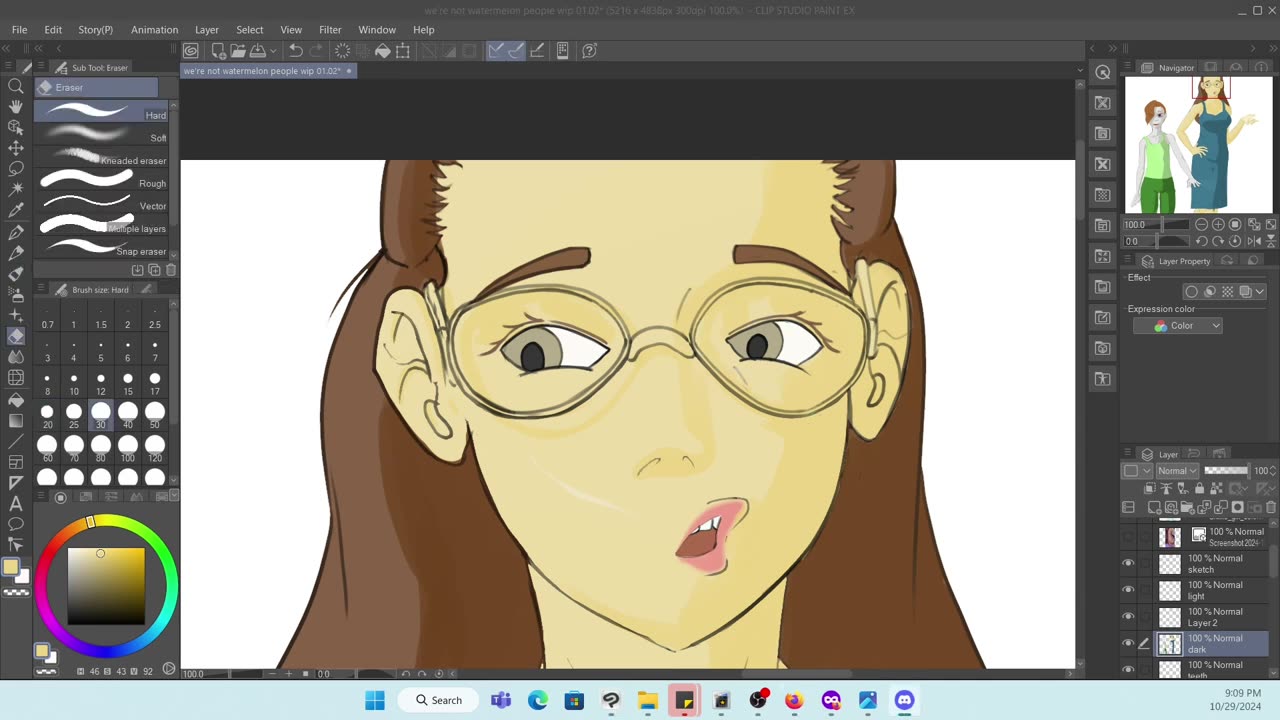This screenshot has width=1280, height=720.
Task: Hide the teeth layer
Action: (1128, 669)
